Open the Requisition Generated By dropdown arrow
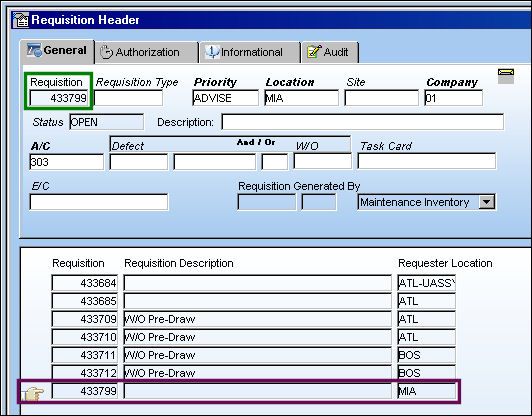 pos(487,202)
